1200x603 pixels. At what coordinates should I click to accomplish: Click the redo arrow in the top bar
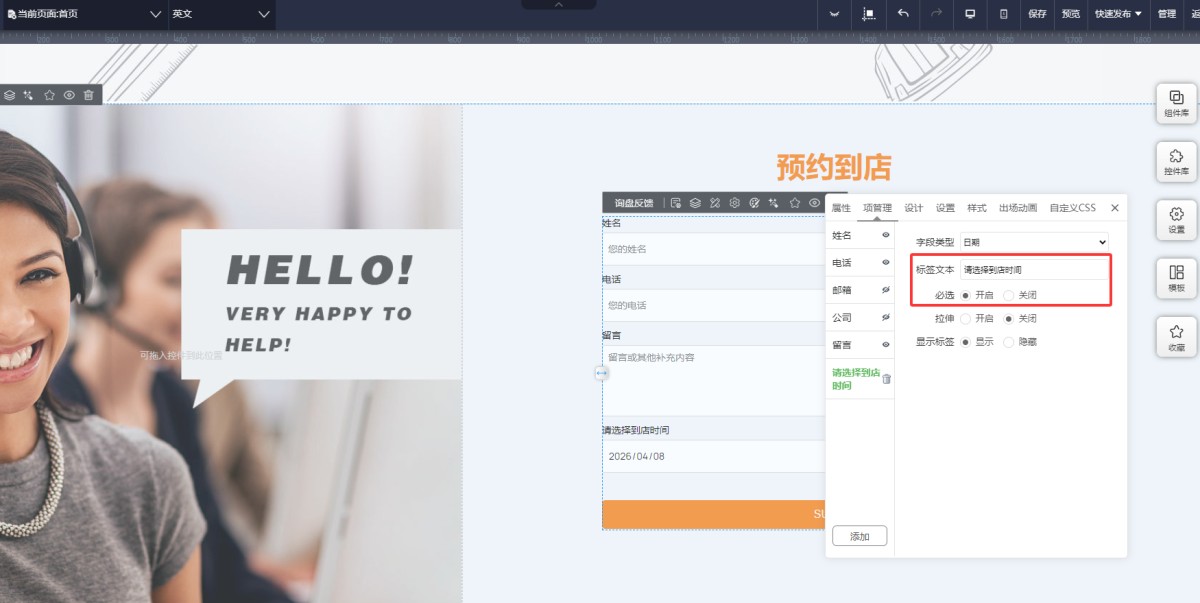(x=936, y=14)
